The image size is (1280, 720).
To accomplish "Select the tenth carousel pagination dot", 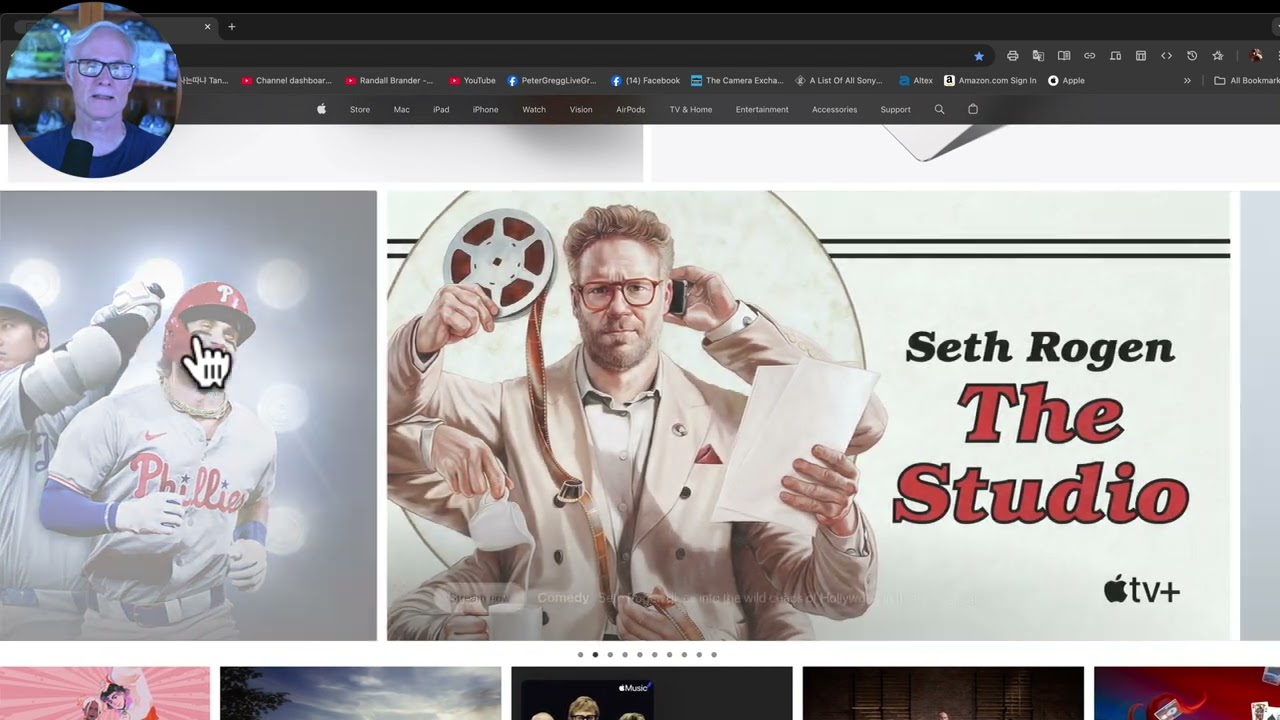I will pos(714,655).
